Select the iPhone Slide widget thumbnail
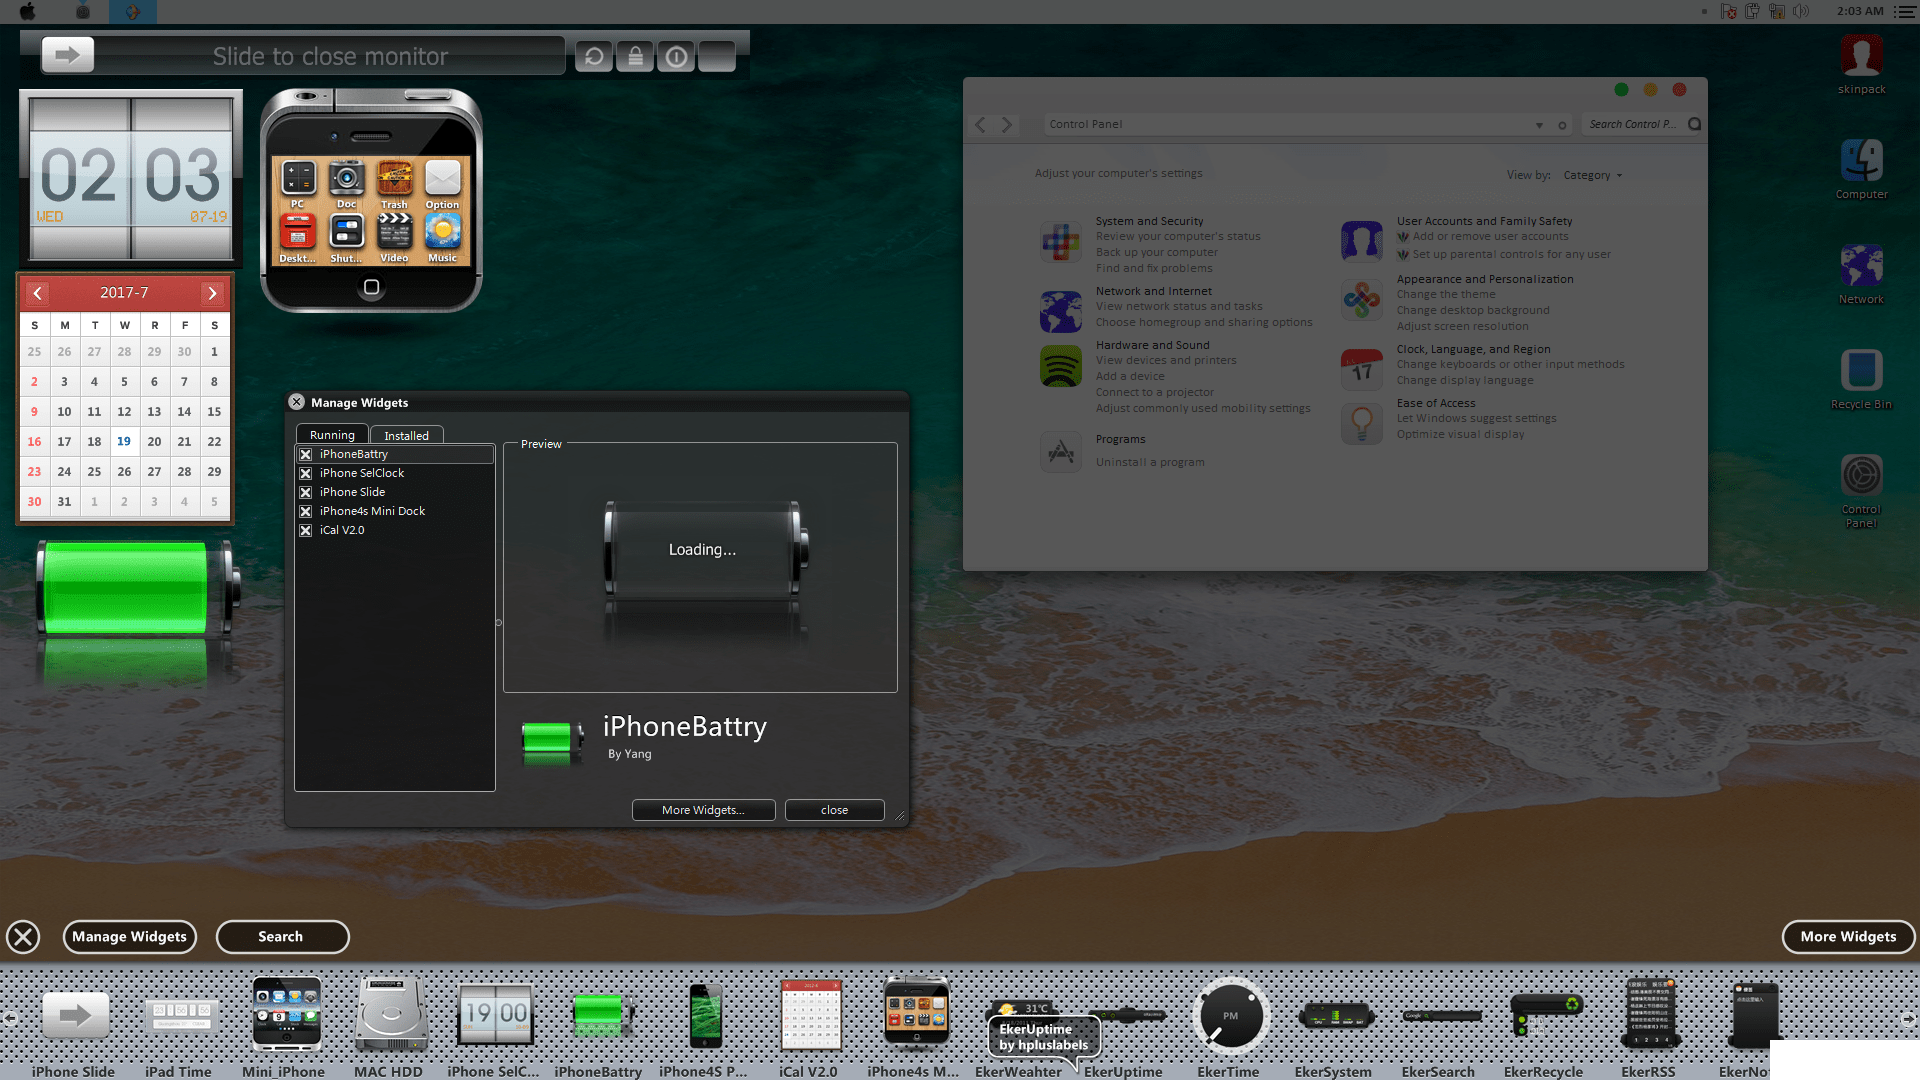Screen dimensions: 1920x1080 coord(75,1016)
